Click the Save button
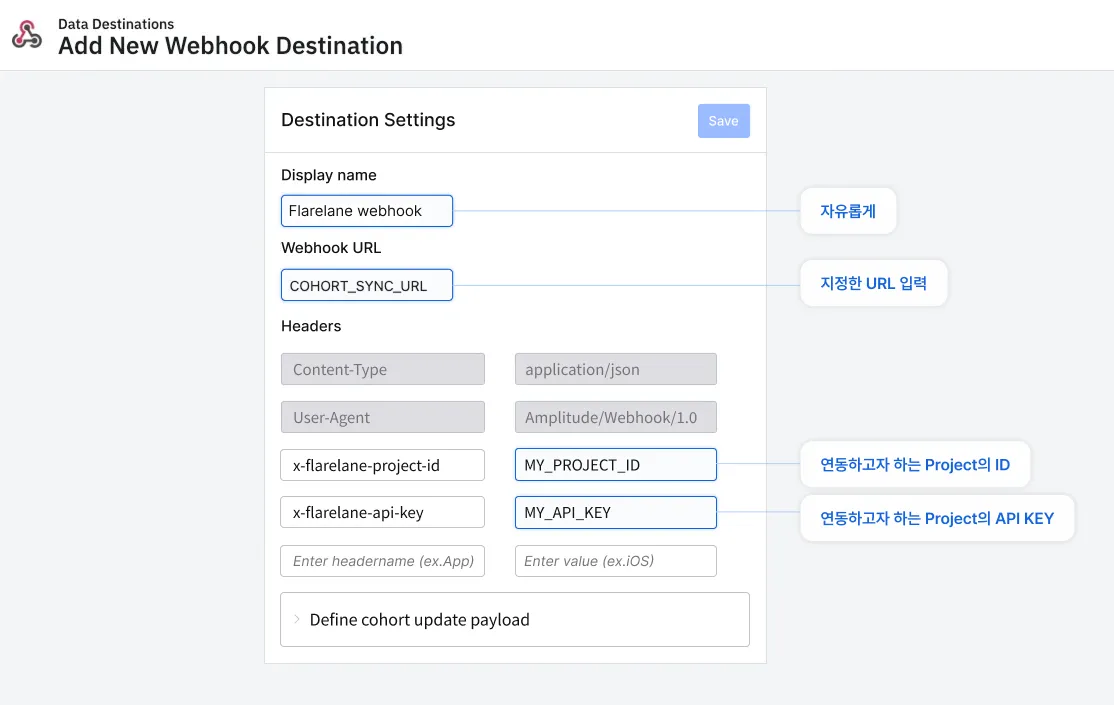 coord(723,121)
